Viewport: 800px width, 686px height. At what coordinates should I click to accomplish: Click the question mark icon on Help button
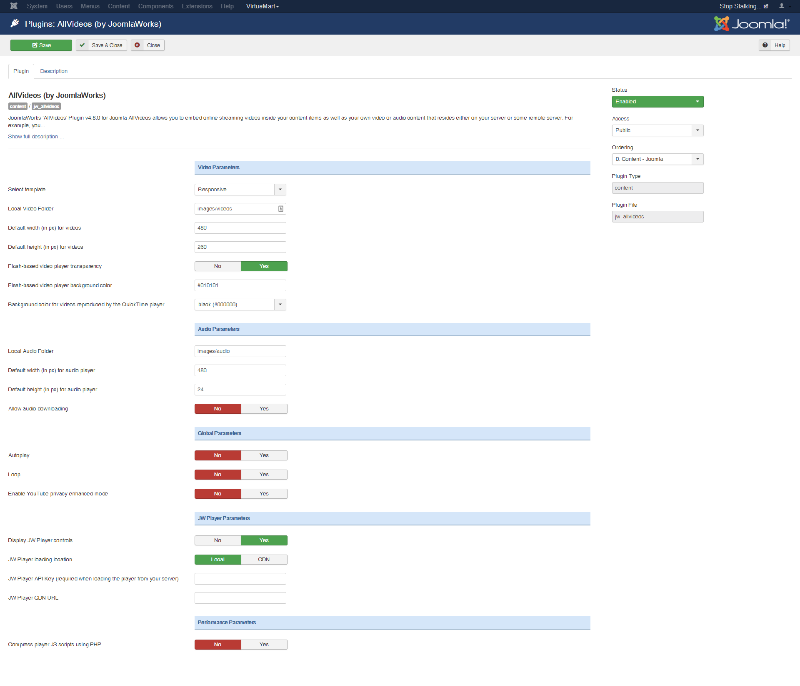click(765, 45)
